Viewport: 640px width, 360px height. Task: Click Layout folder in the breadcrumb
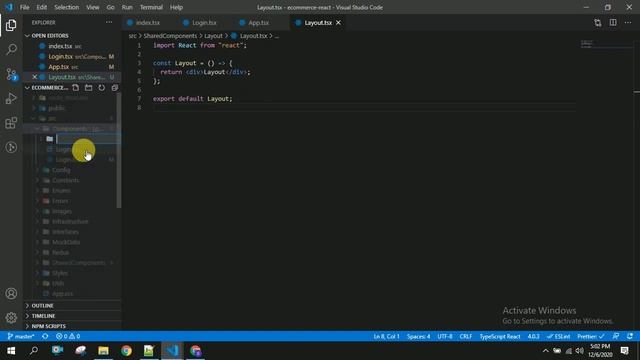(213, 36)
